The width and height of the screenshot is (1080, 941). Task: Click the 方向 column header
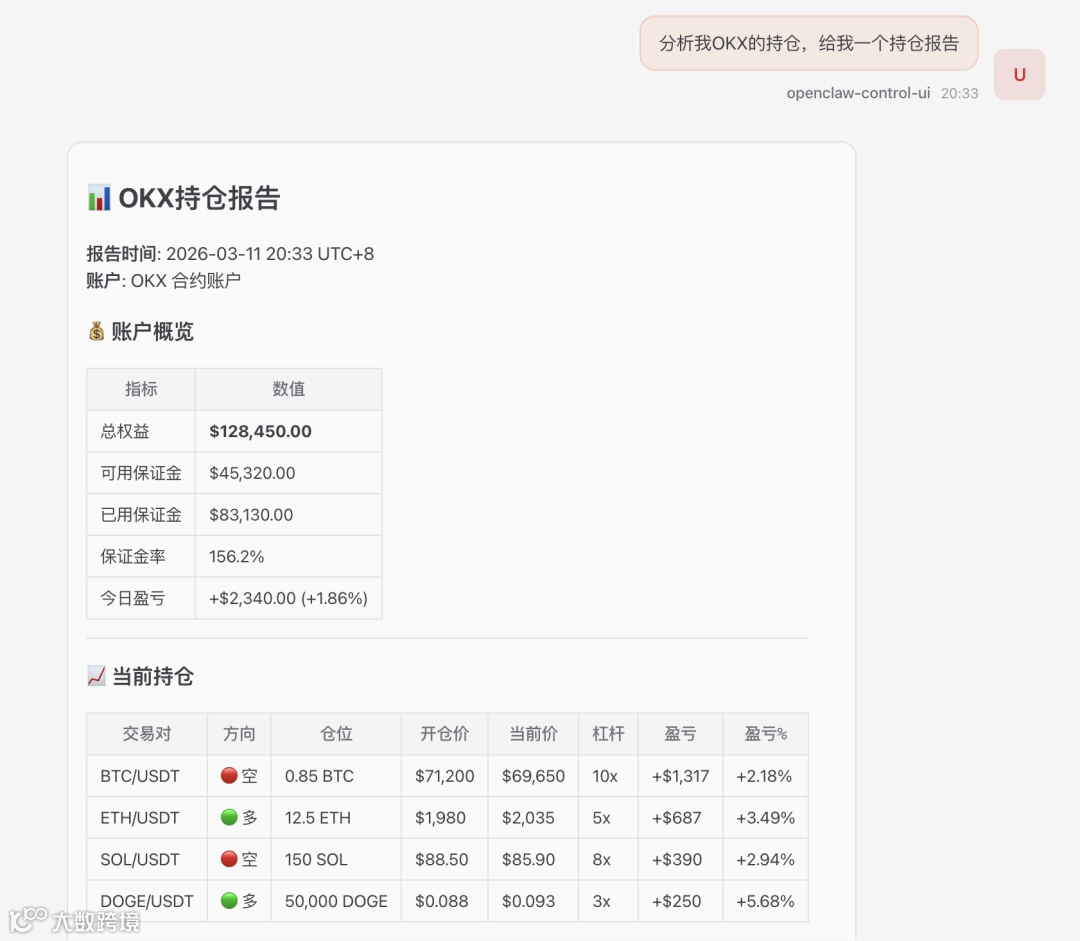click(239, 734)
